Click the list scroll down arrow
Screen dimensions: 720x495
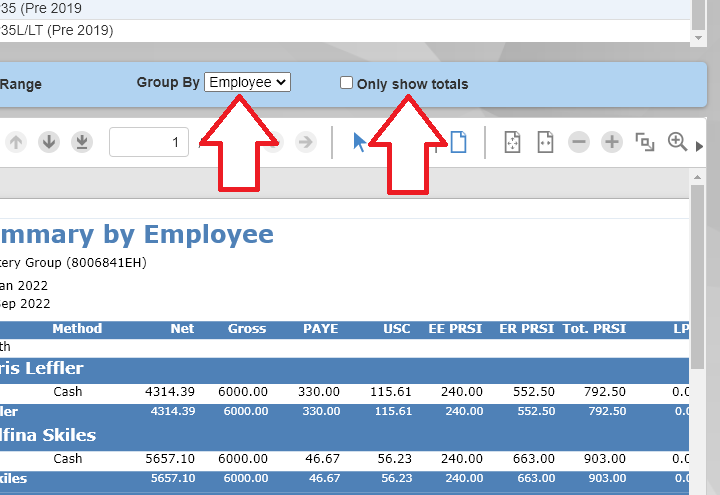tap(699, 36)
